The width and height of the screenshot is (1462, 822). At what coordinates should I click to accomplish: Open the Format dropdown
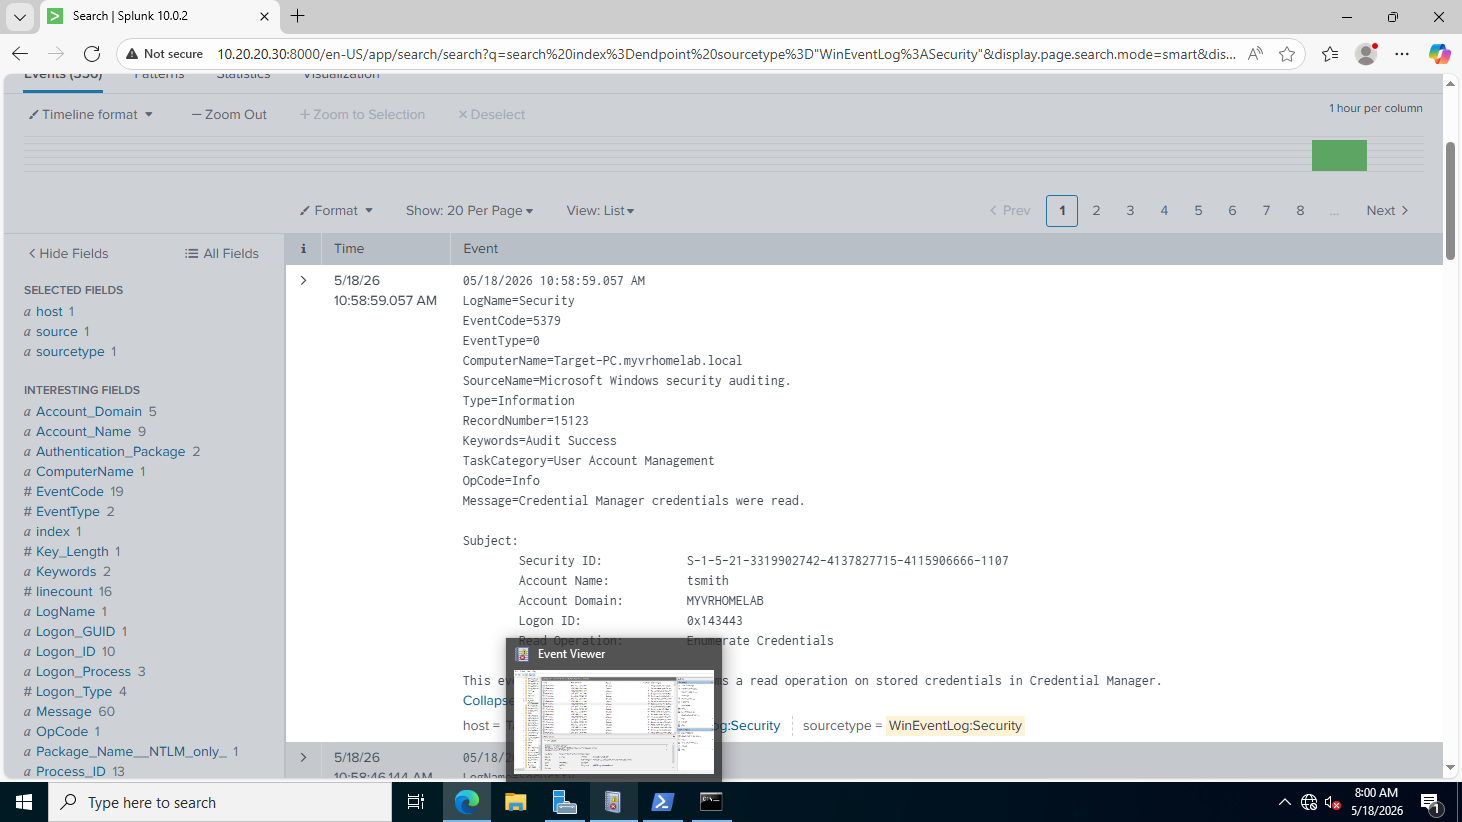336,210
